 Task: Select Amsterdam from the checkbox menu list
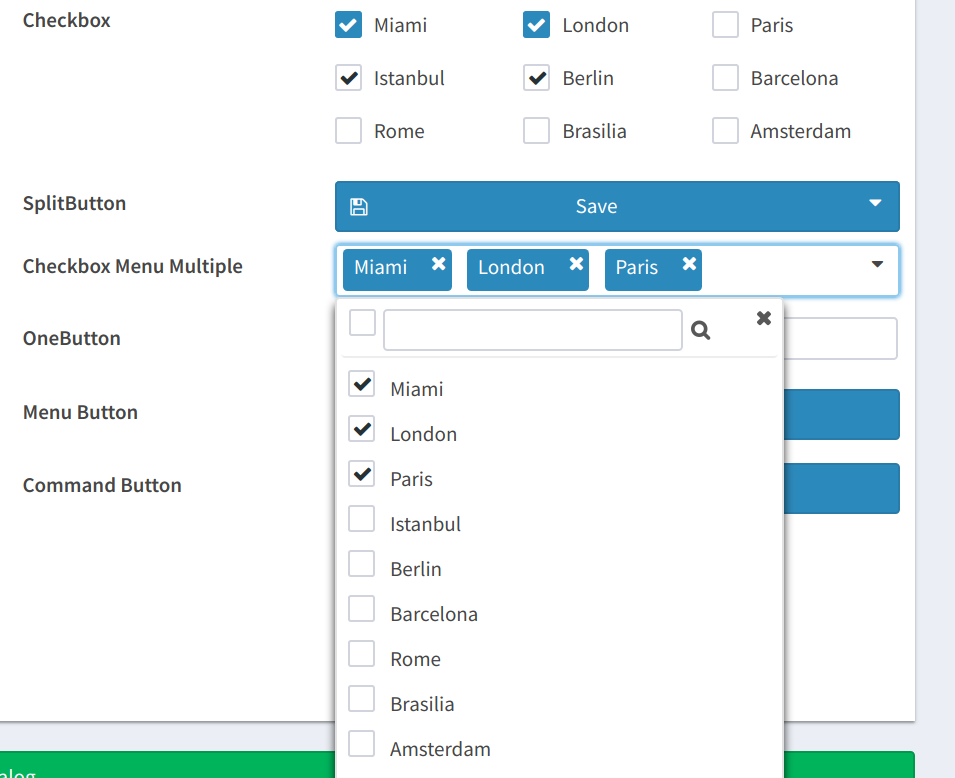361,743
